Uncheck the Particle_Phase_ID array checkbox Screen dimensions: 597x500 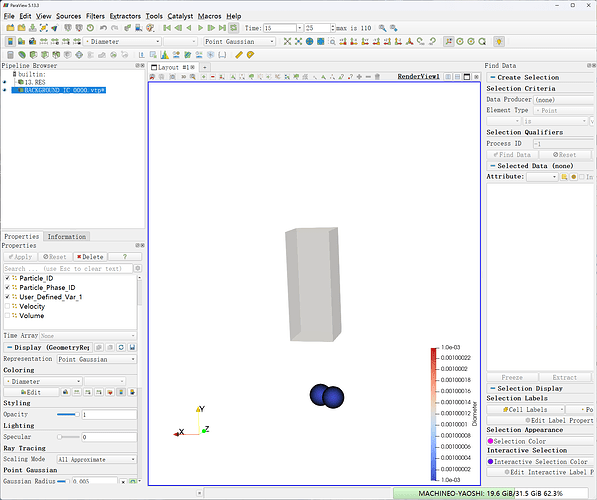coord(7,288)
